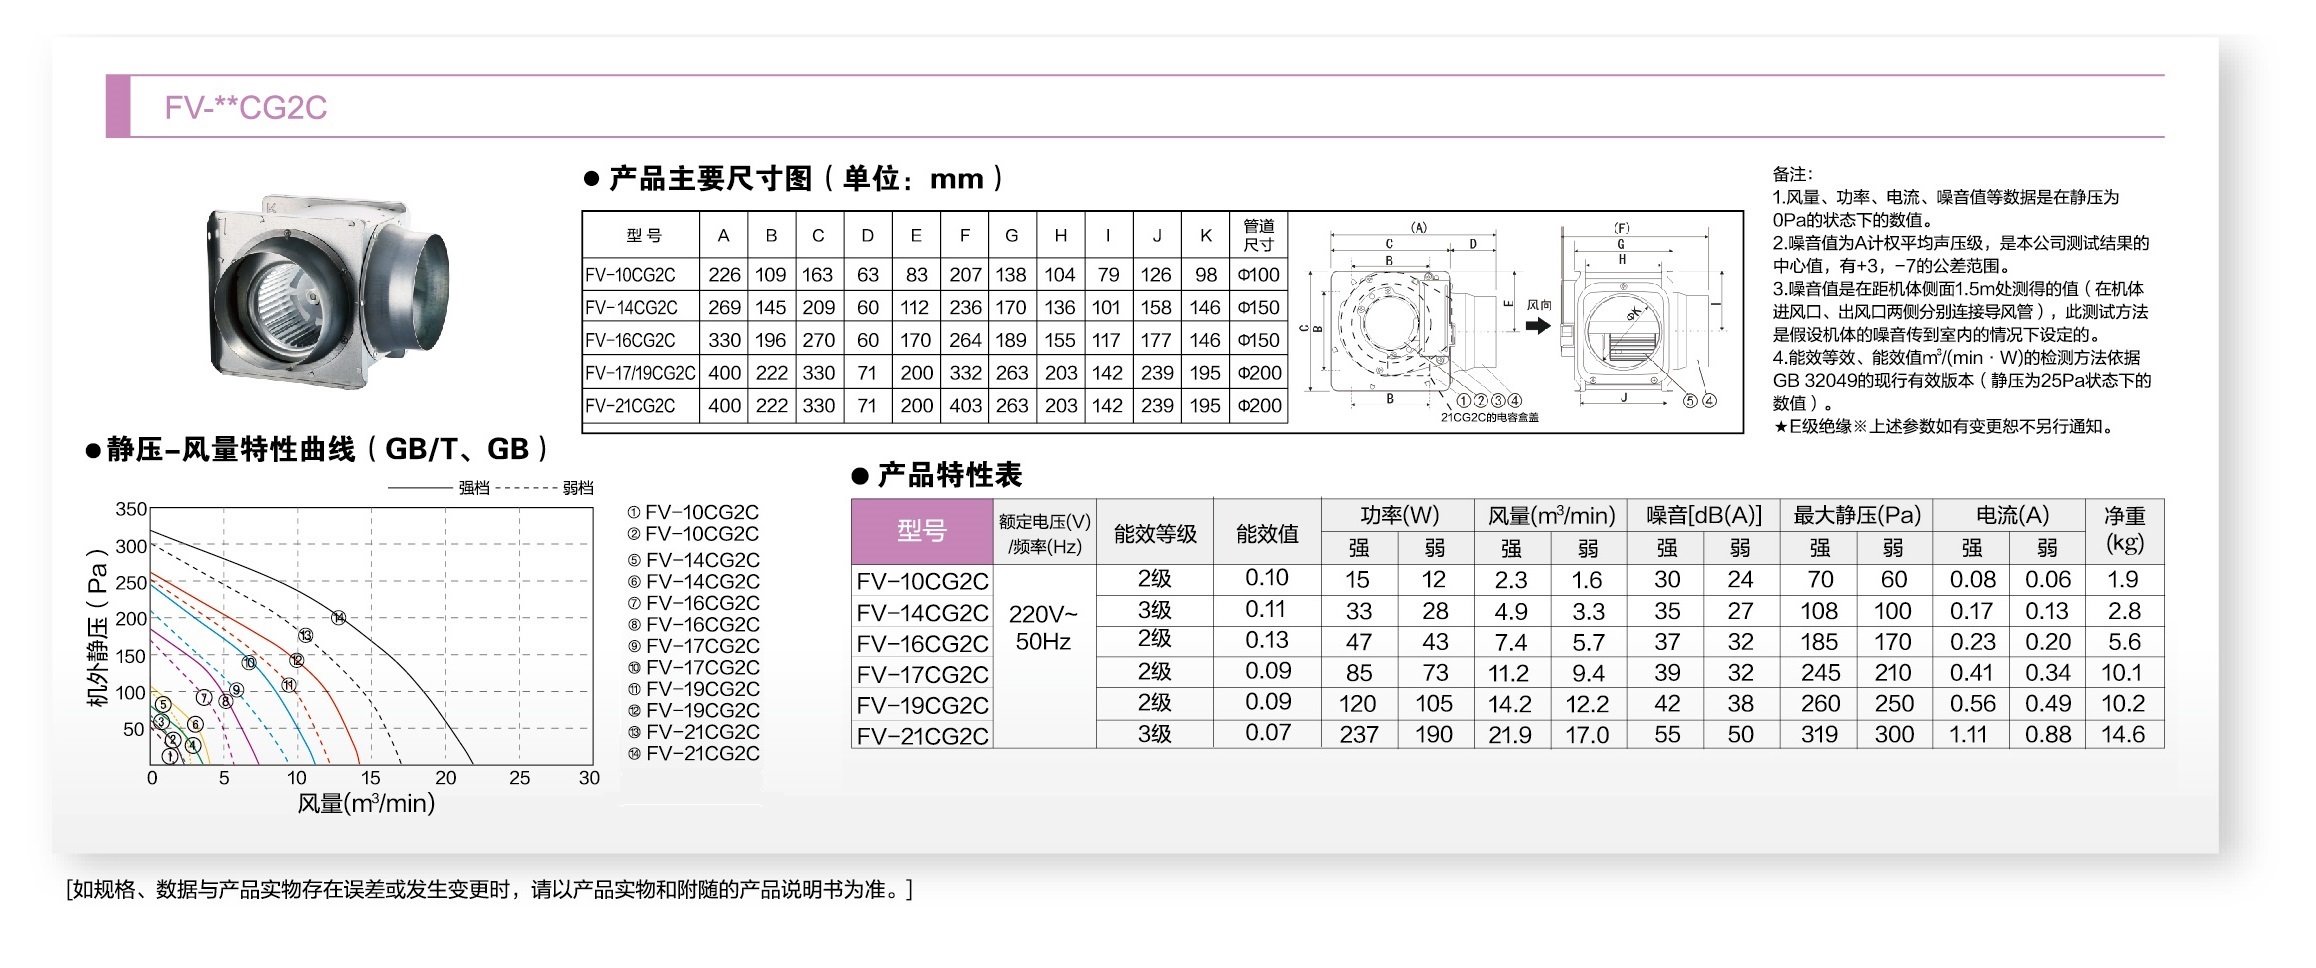Select max static pressure 319 cell
The height and width of the screenshot is (968, 2316).
pyautogui.click(x=1819, y=734)
